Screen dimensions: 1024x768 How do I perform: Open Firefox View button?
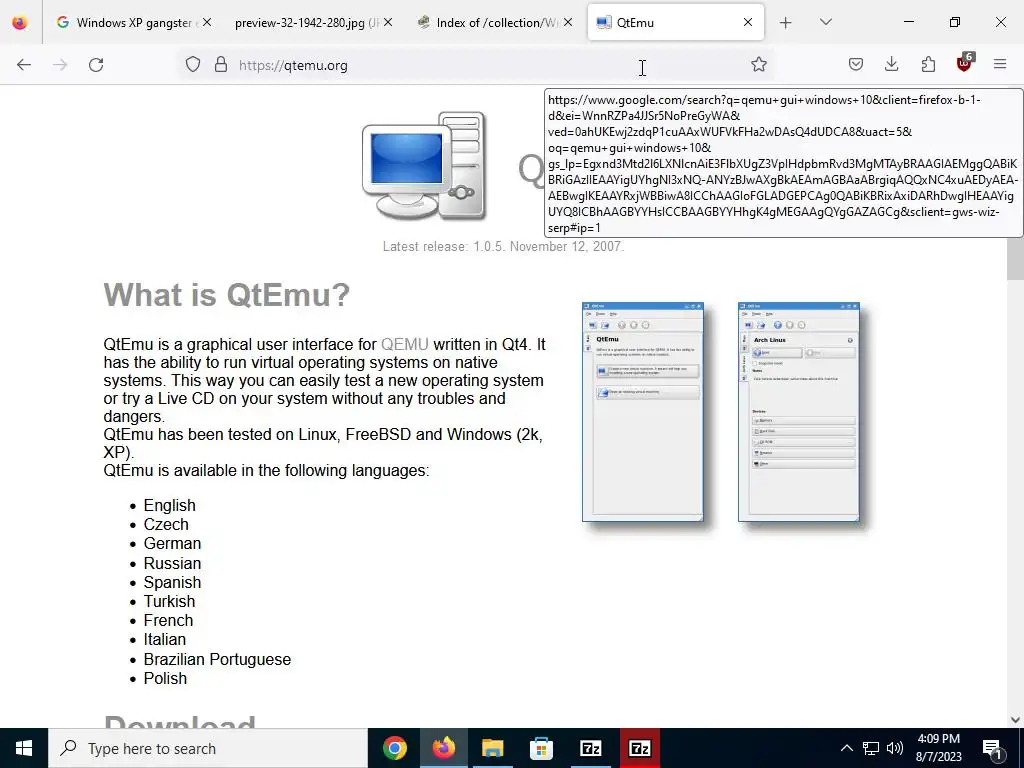point(20,23)
